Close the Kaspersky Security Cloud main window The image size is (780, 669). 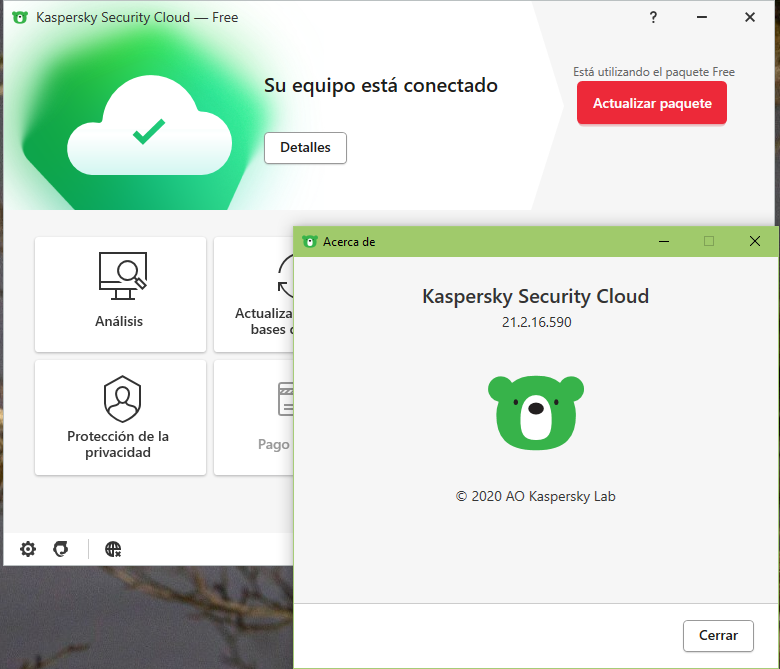click(750, 17)
